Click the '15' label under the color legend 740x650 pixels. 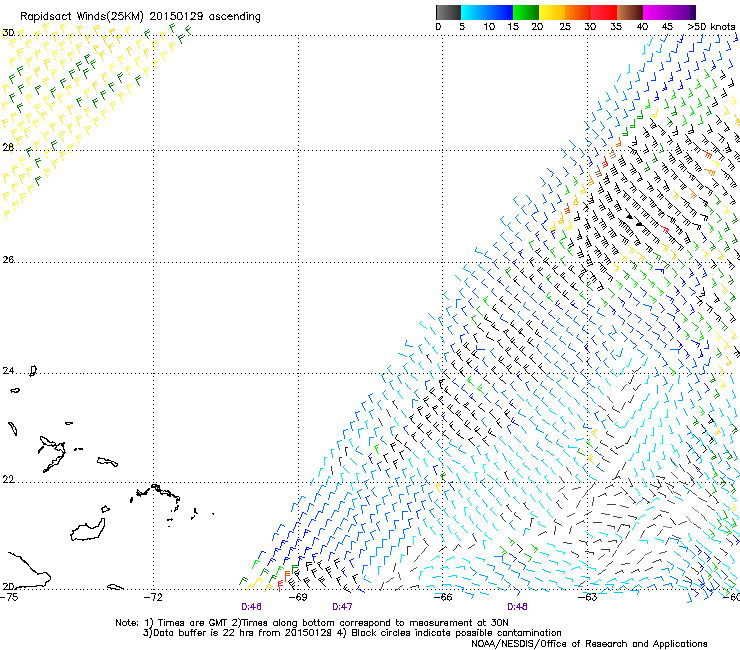[x=513, y=27]
